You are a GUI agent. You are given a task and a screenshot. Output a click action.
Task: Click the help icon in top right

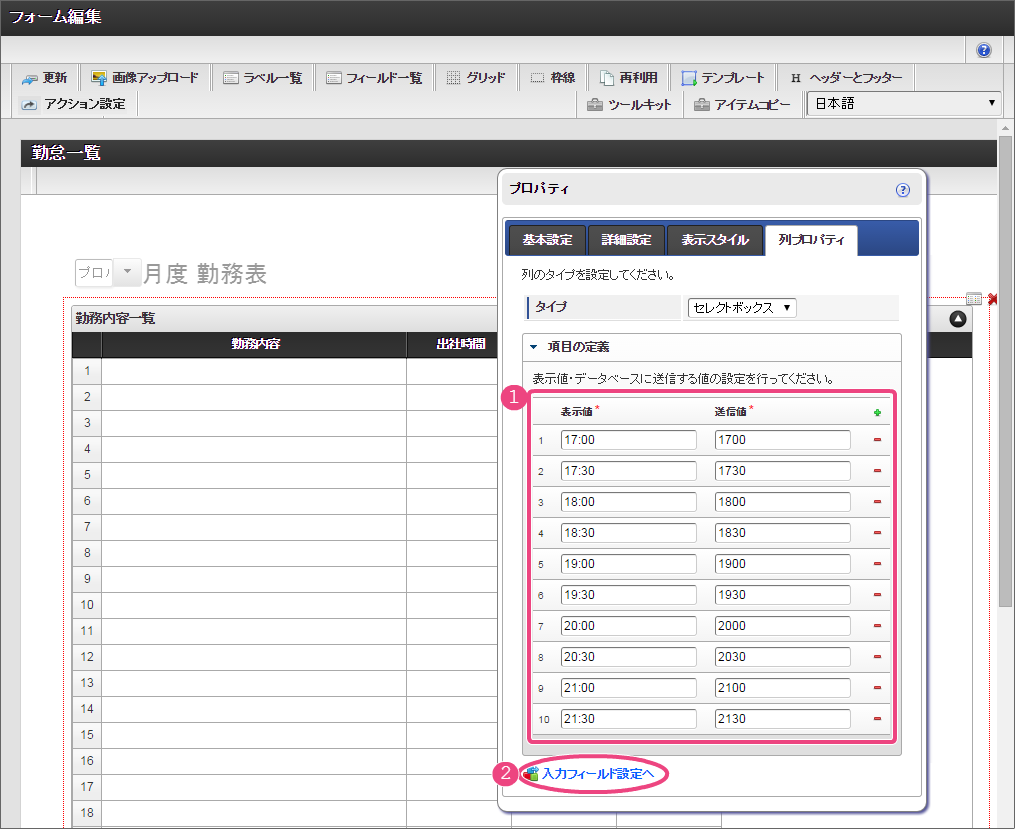984,50
